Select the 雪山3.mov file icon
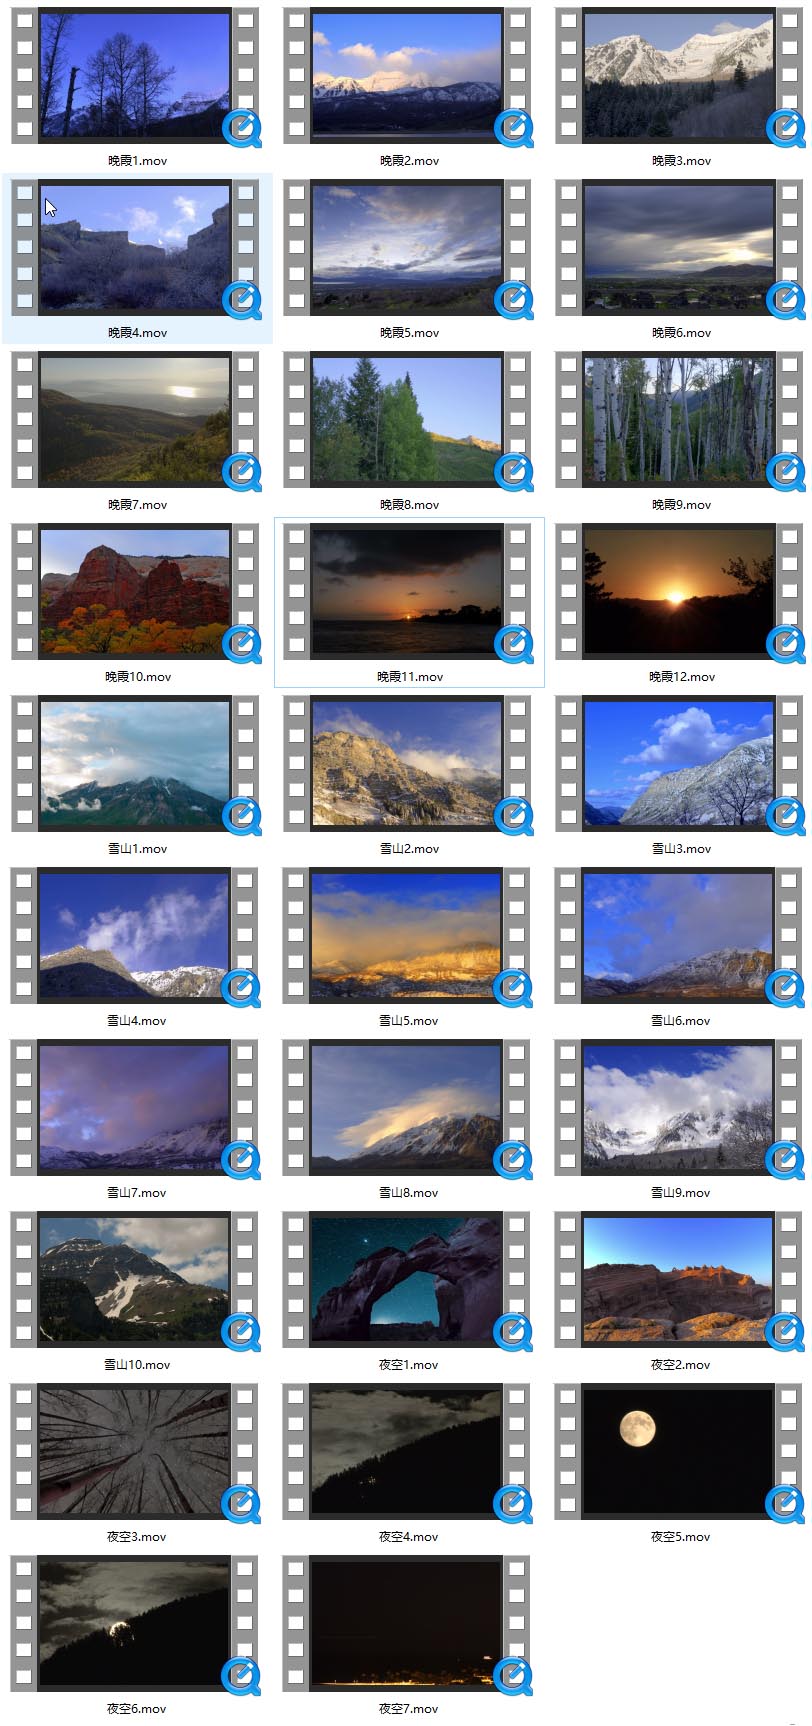Screen dimensions: 812x1726 [x=679, y=764]
